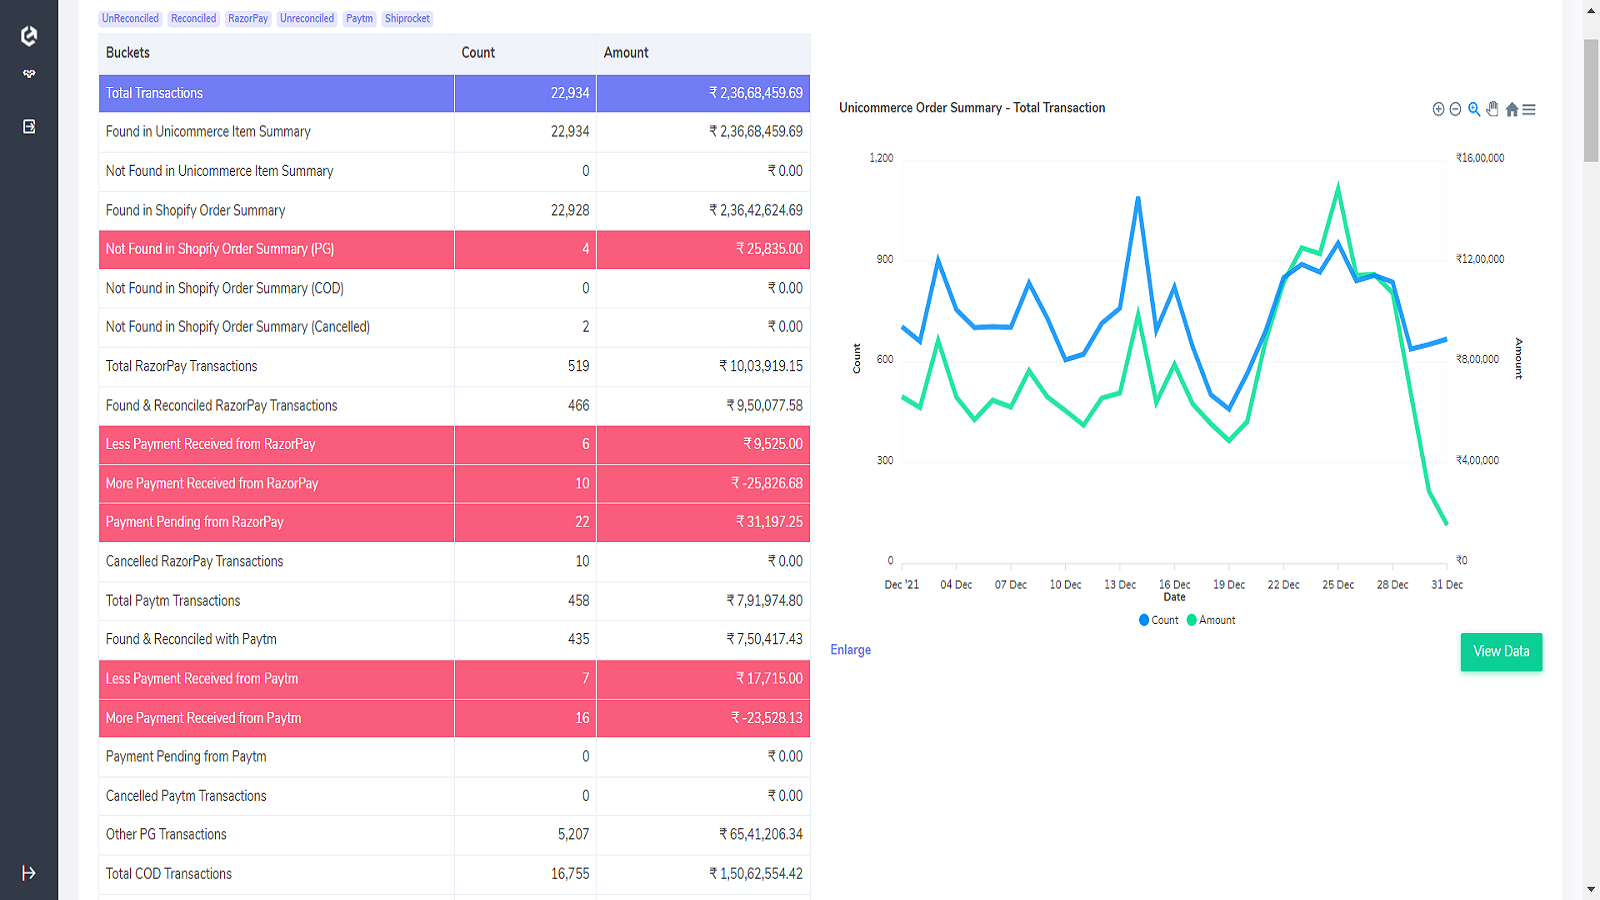This screenshot has width=1600, height=900.
Task: Open the chart hamburger export menu
Action: pos(1529,109)
